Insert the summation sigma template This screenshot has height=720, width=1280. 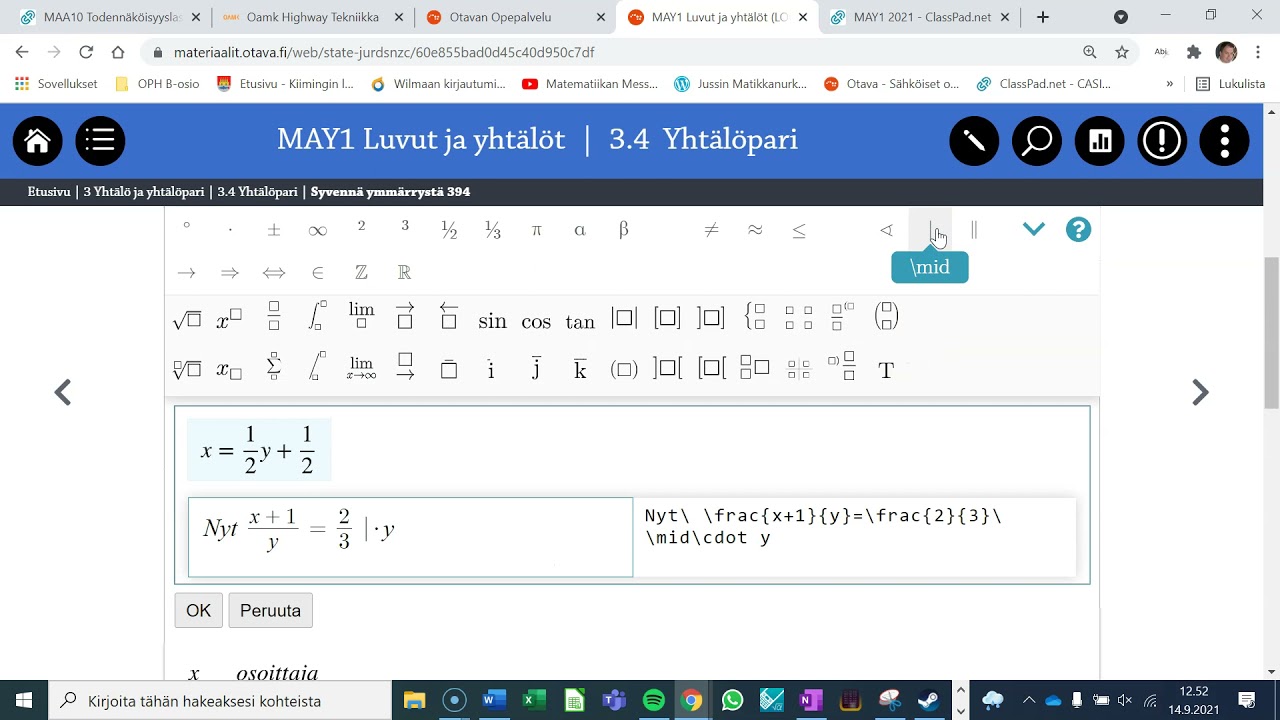[274, 366]
